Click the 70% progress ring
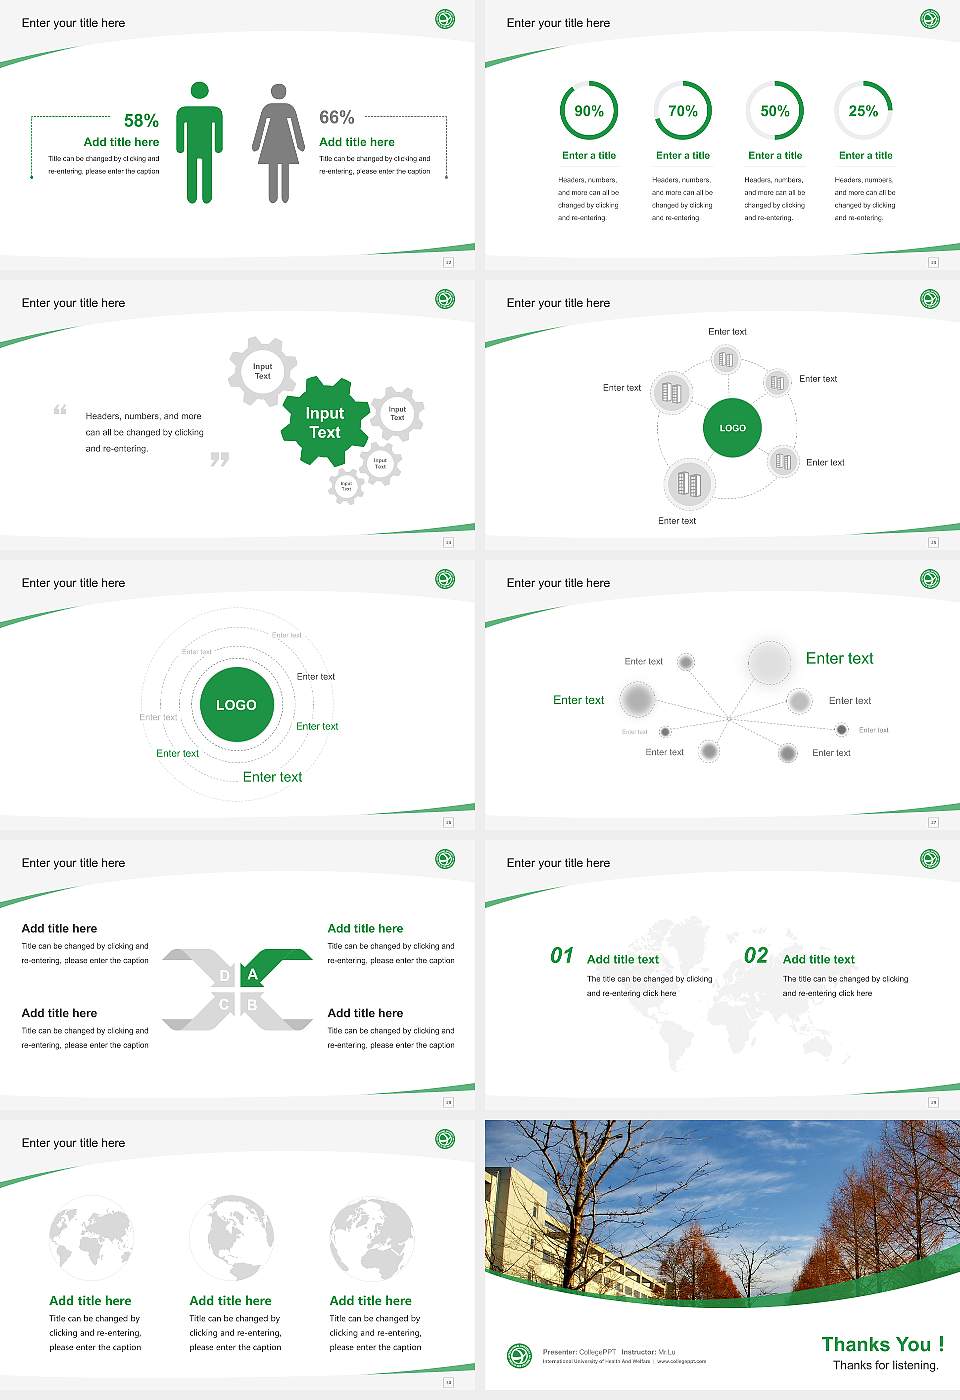This screenshot has width=960, height=1400. pyautogui.click(x=683, y=111)
